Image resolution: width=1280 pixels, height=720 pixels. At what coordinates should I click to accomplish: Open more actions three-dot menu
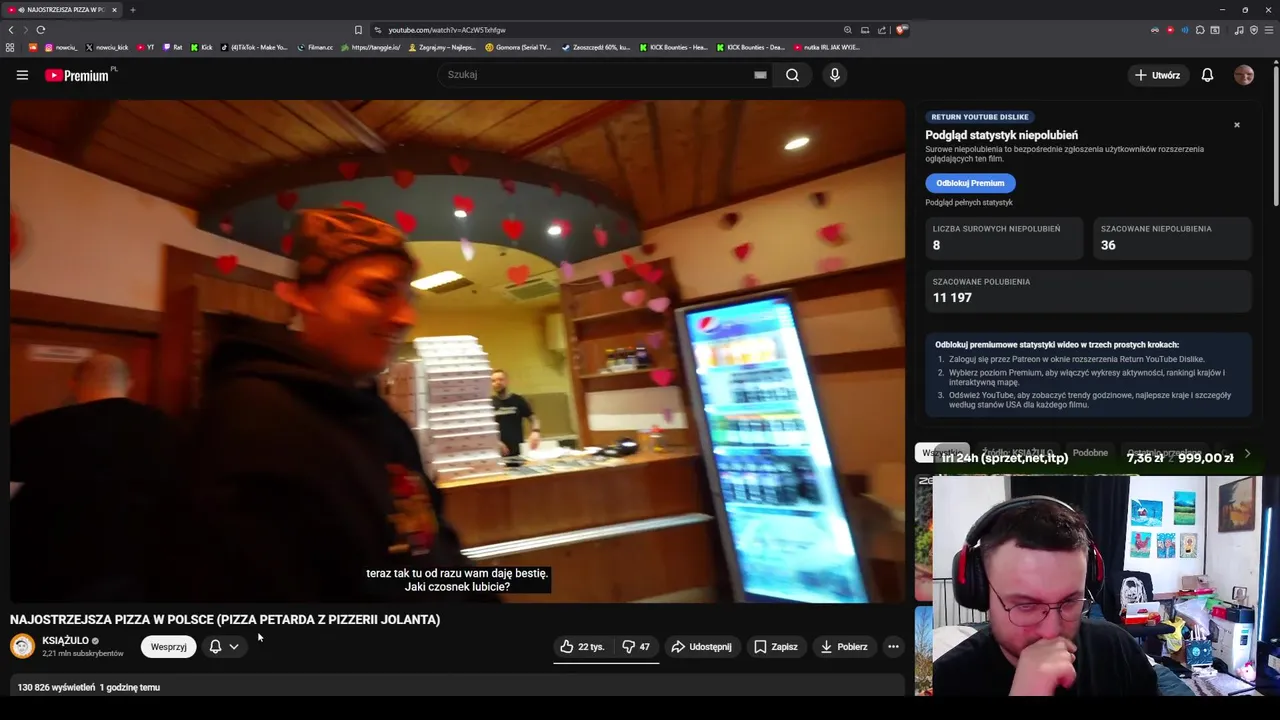click(893, 647)
